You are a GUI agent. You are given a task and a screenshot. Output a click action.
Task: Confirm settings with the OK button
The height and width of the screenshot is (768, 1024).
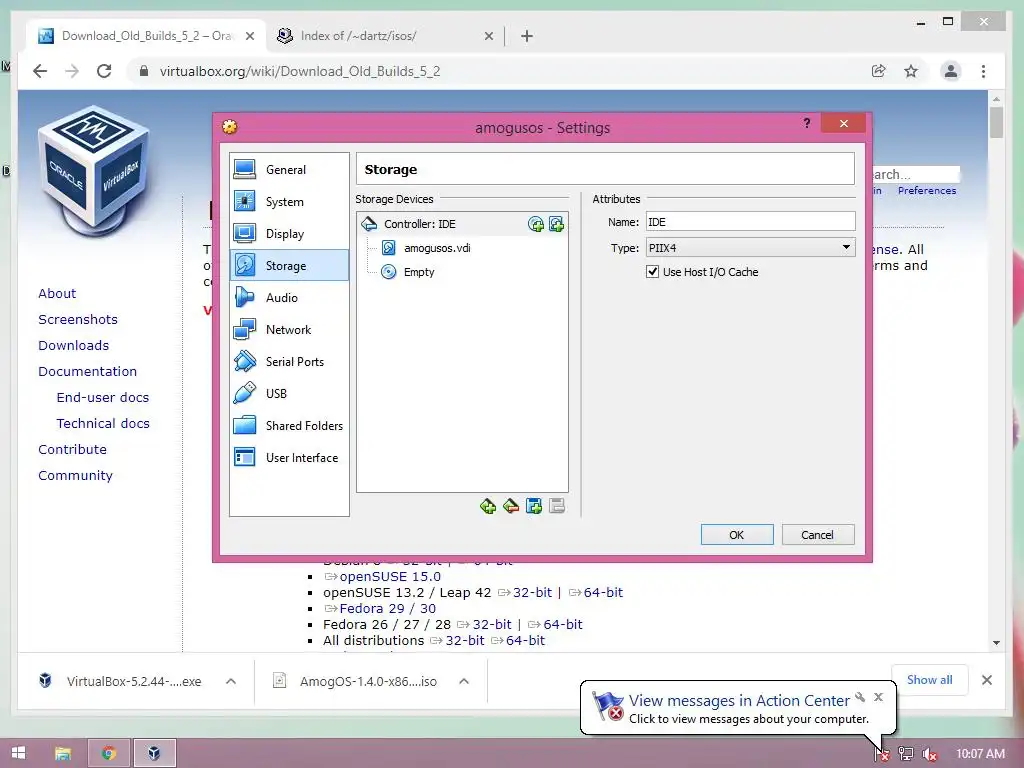pos(737,535)
